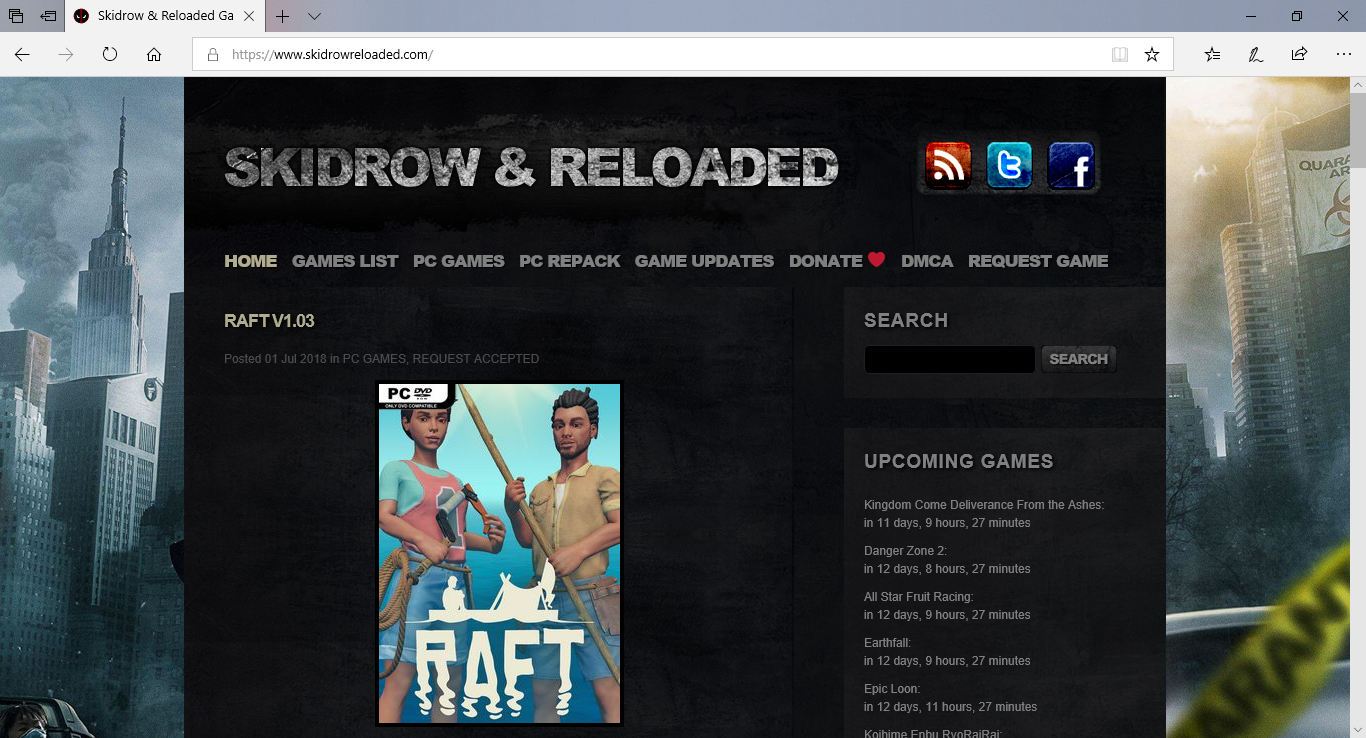Go back to previous page

click(22, 54)
